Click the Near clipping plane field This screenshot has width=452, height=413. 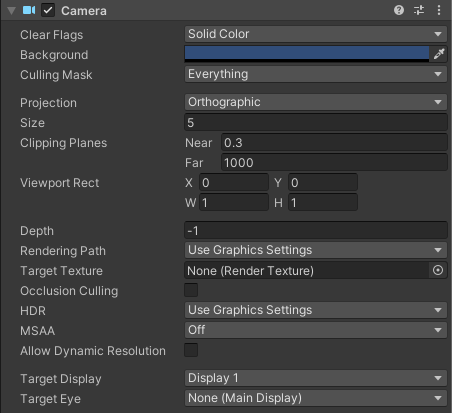[334, 143]
